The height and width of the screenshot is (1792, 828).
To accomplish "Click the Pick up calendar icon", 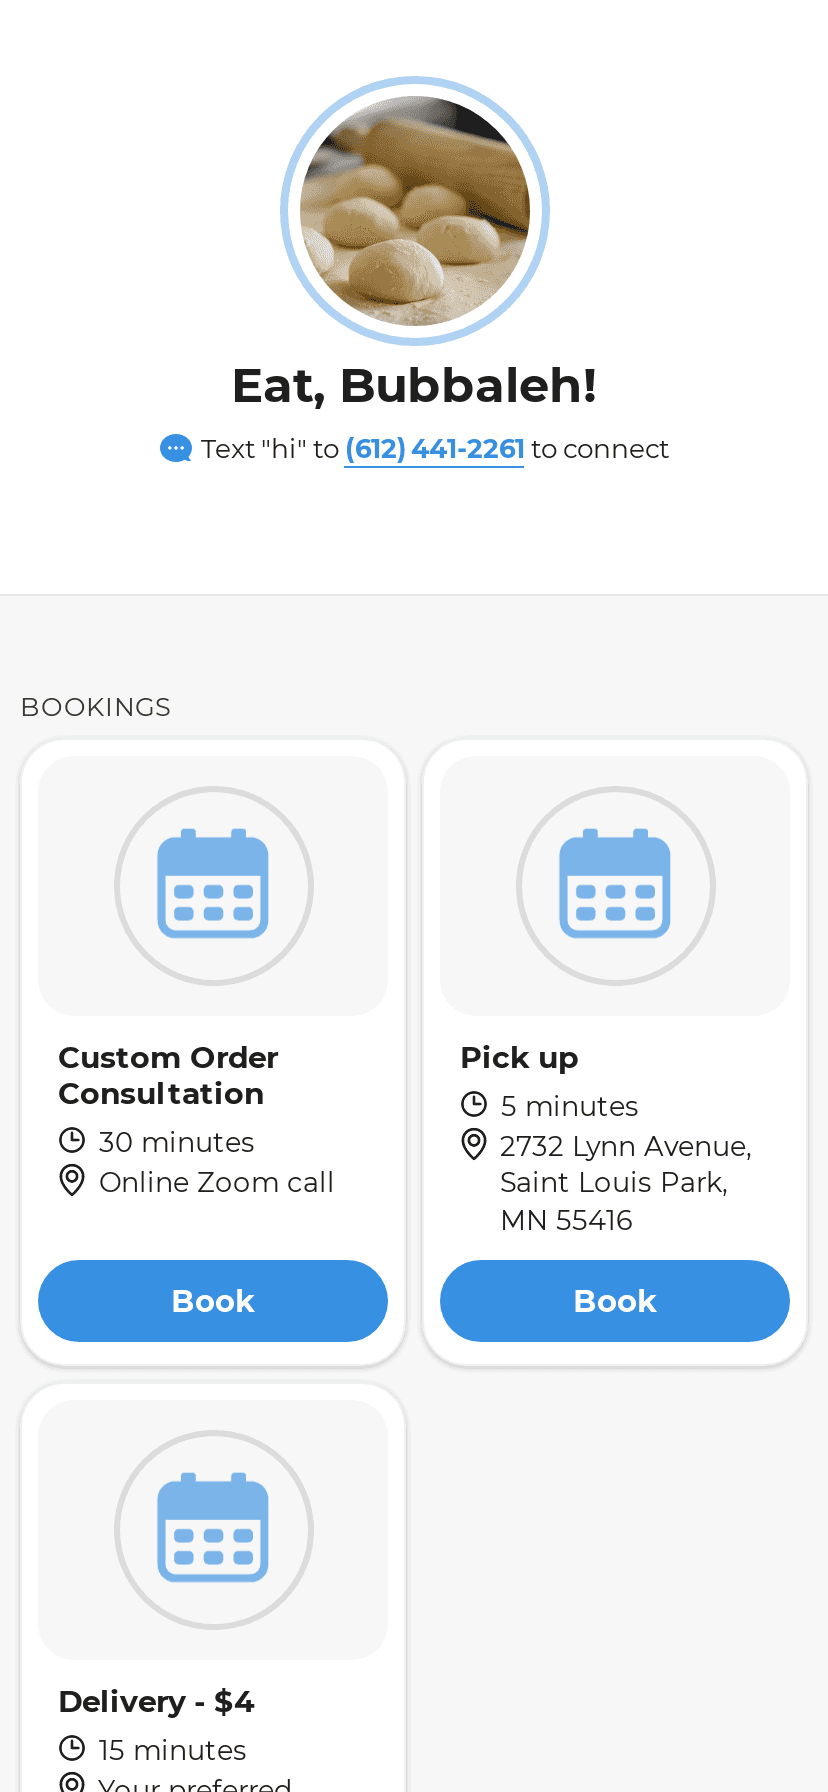I will (615, 885).
